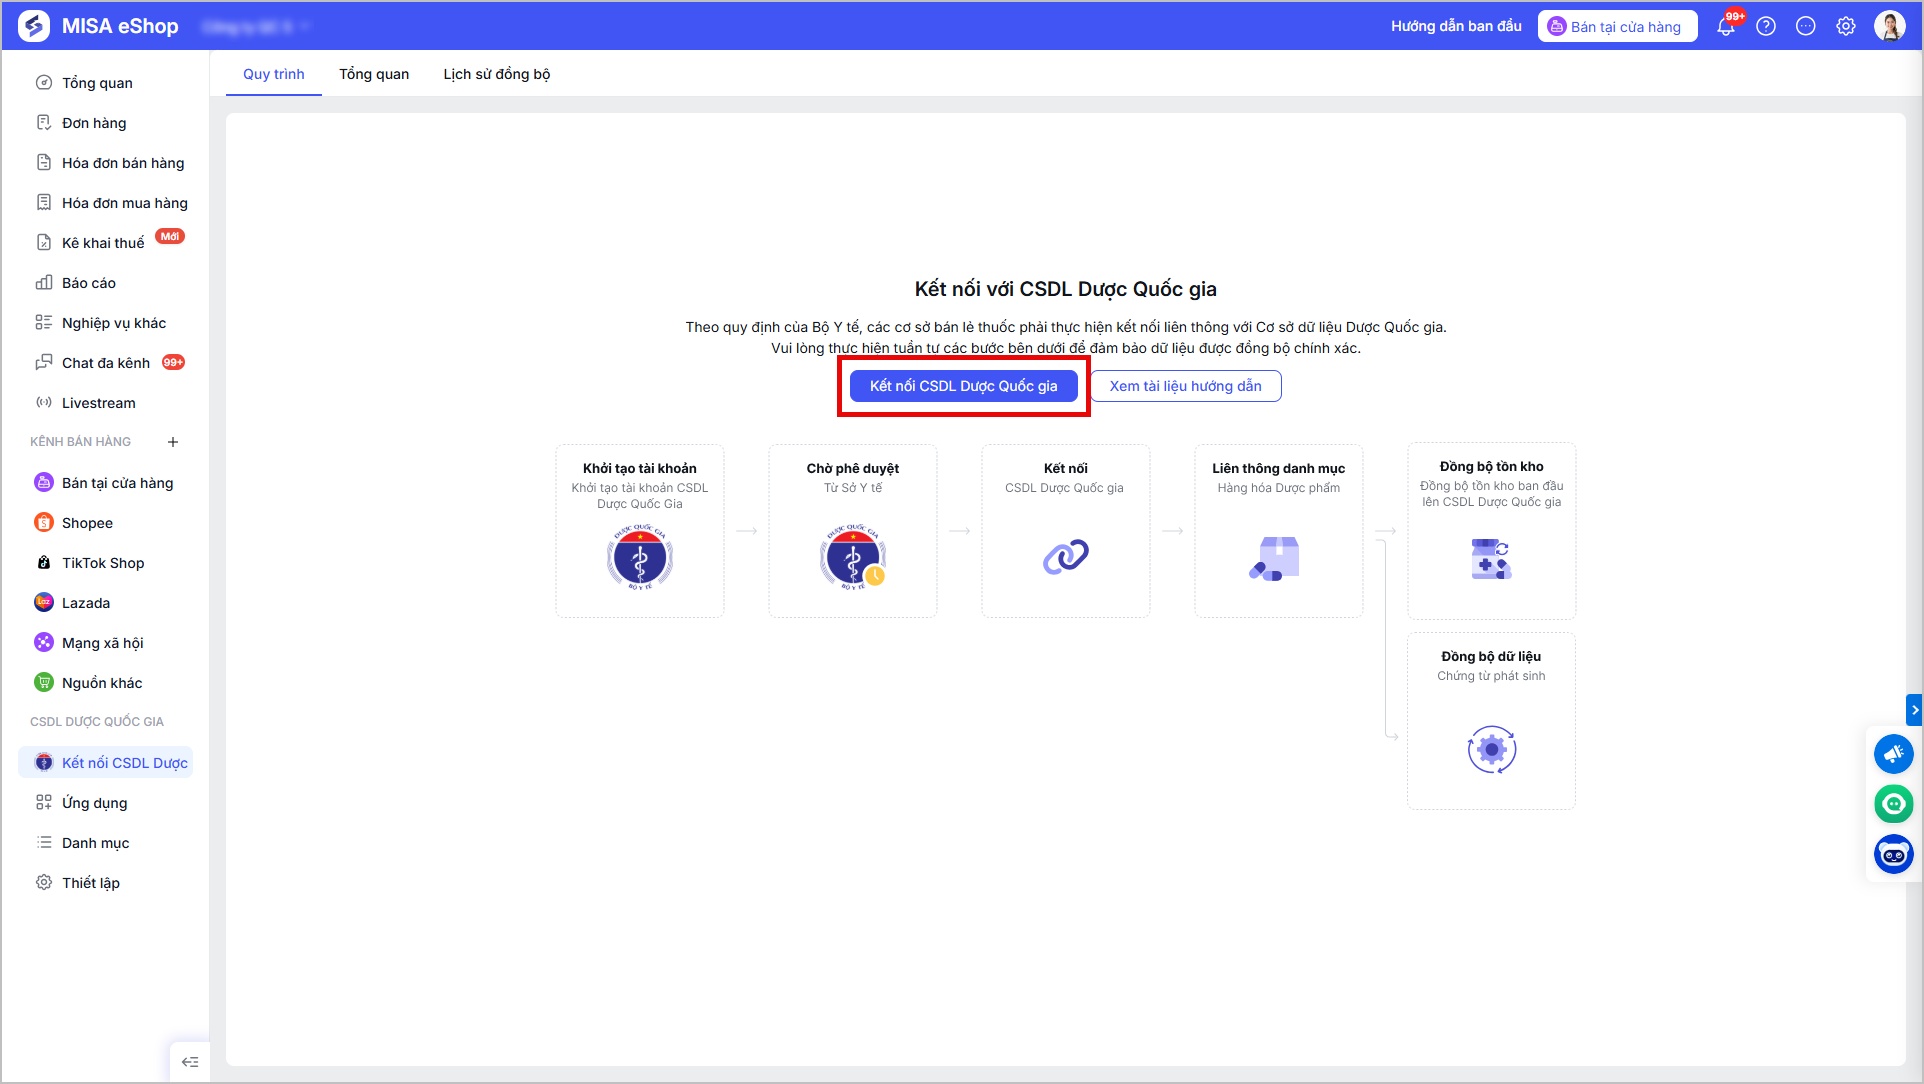The width and height of the screenshot is (1924, 1084).
Task: Switch to the Lịch sử đồng bộ tab
Action: pyautogui.click(x=497, y=74)
